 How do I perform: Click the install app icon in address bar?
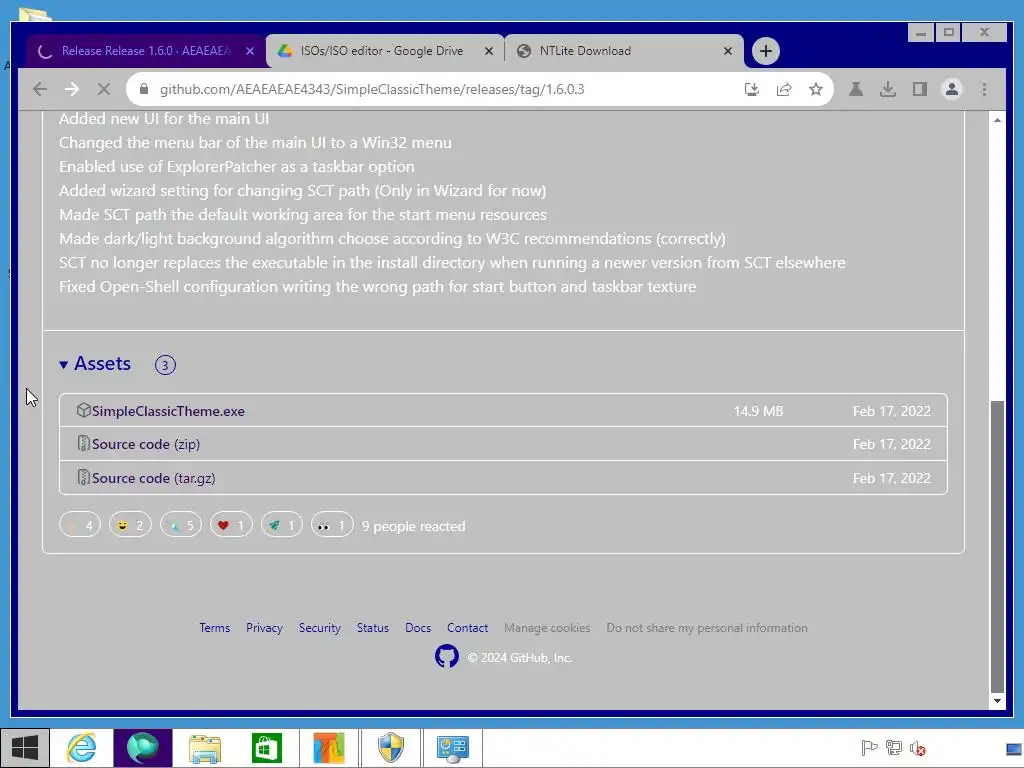(x=752, y=89)
